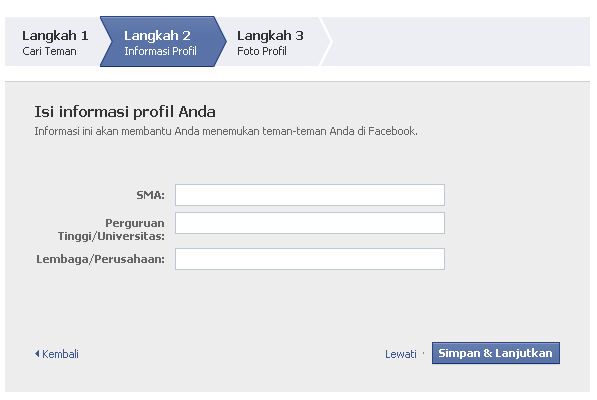
Task: Click the Lembaga/Perusahaan label
Action: [101, 259]
